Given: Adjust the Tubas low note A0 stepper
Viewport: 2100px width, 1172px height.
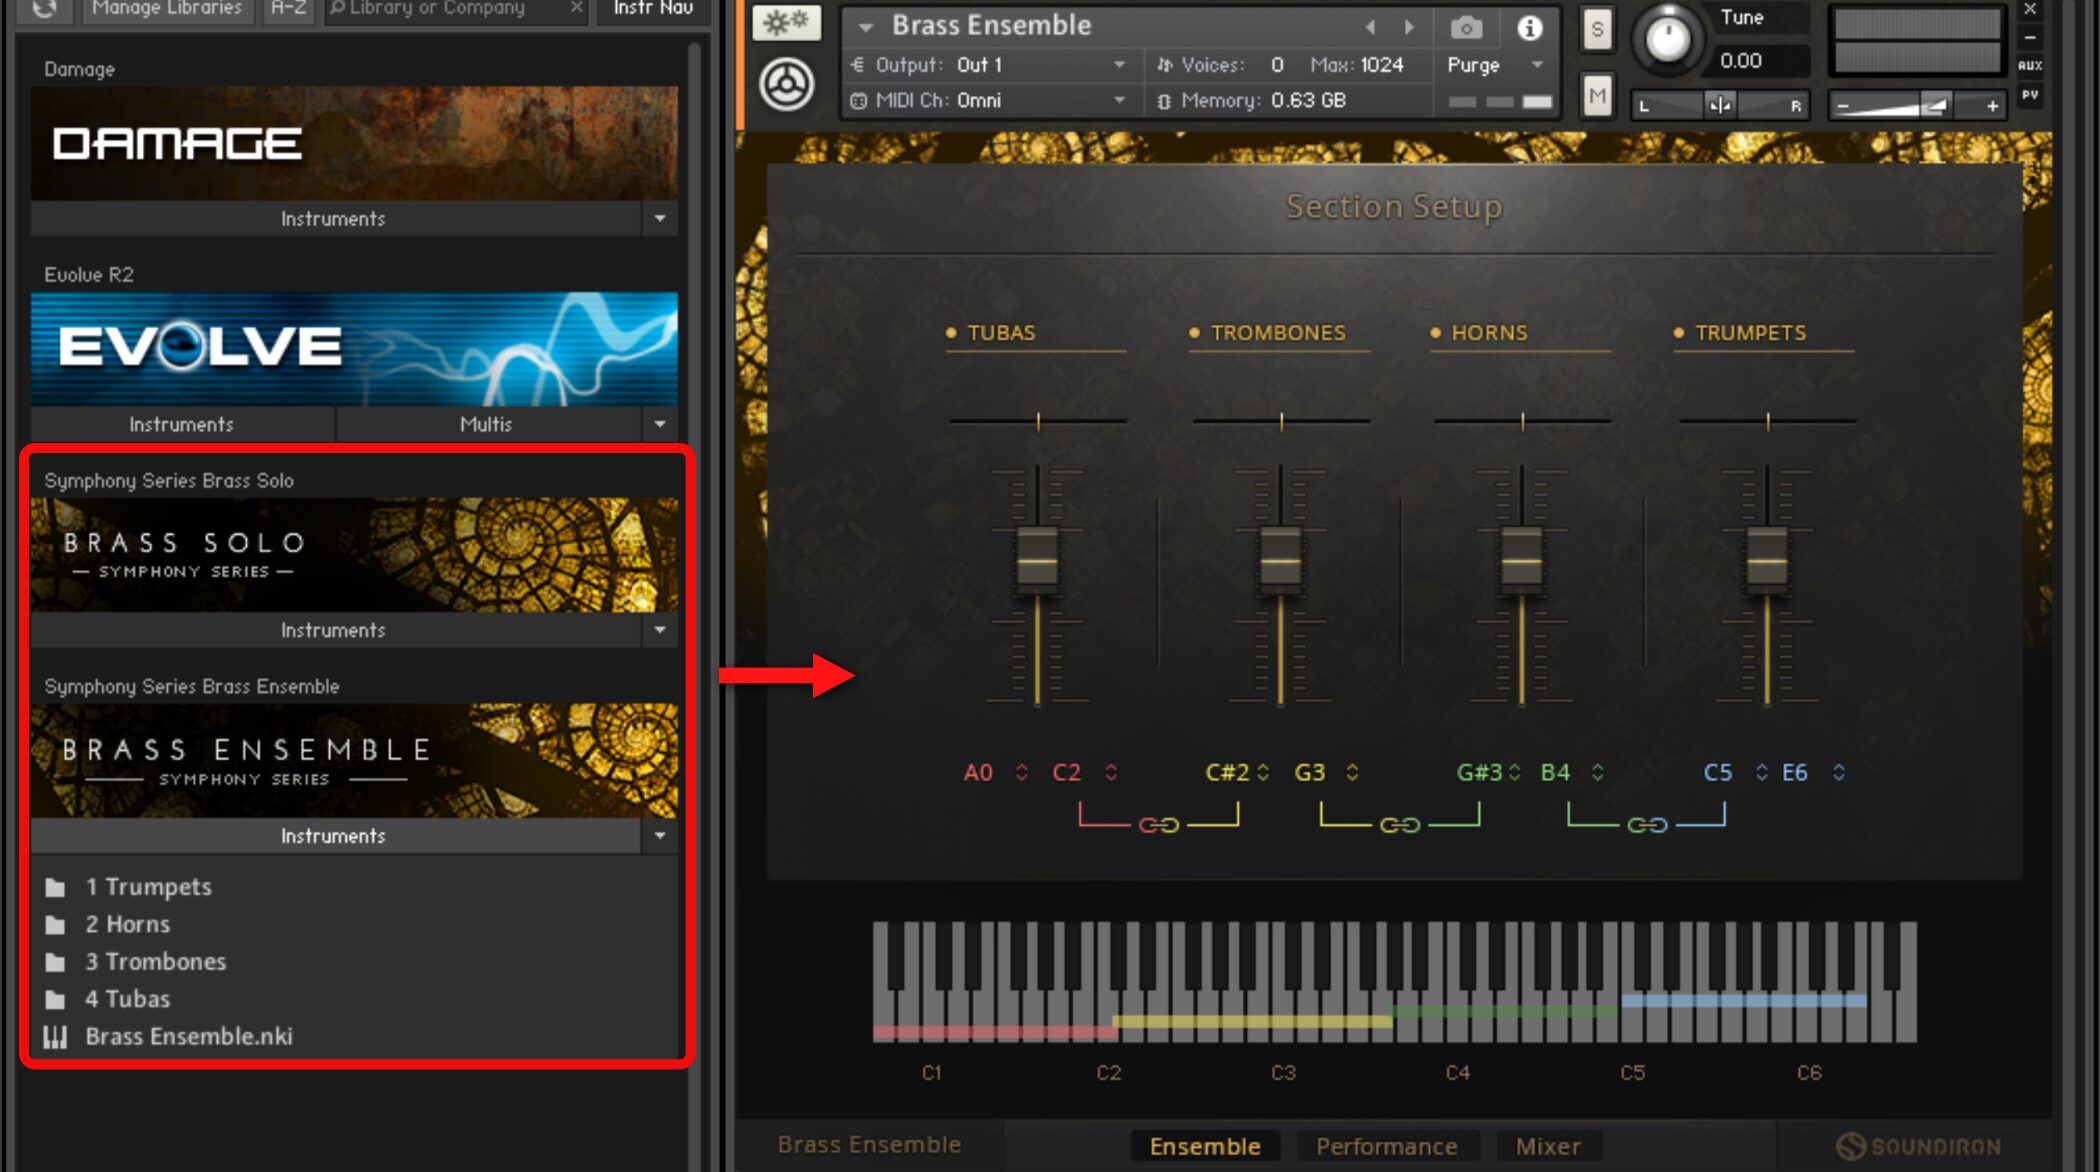Looking at the screenshot, I should tap(1022, 773).
